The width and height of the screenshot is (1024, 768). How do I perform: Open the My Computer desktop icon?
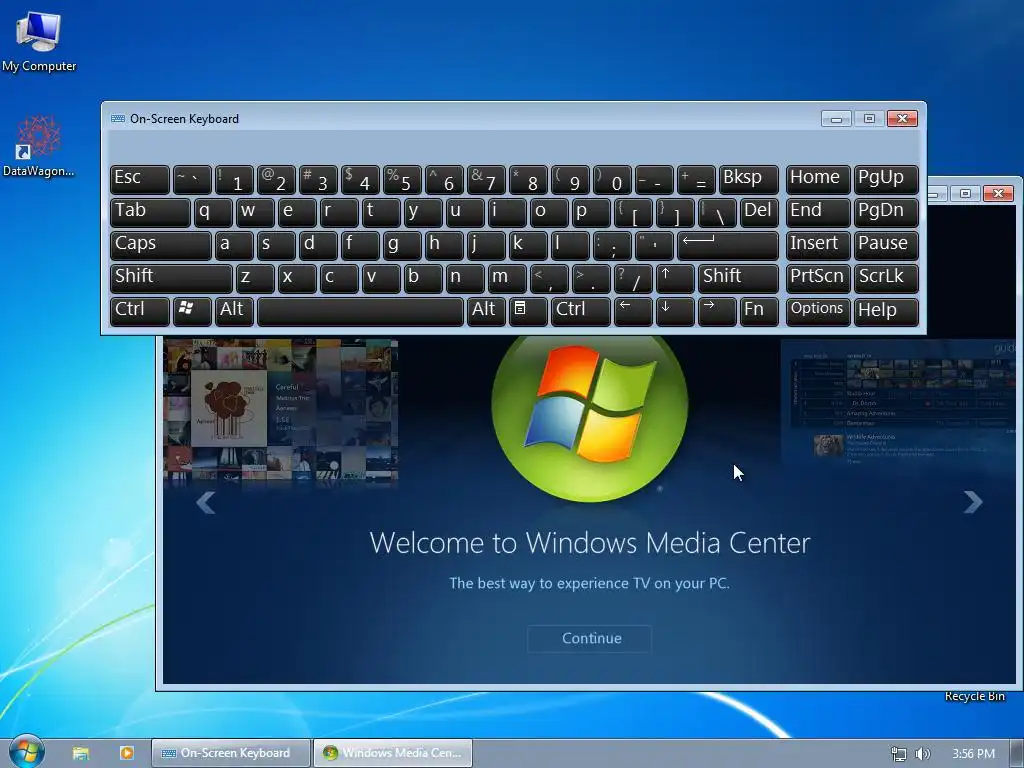(39, 40)
